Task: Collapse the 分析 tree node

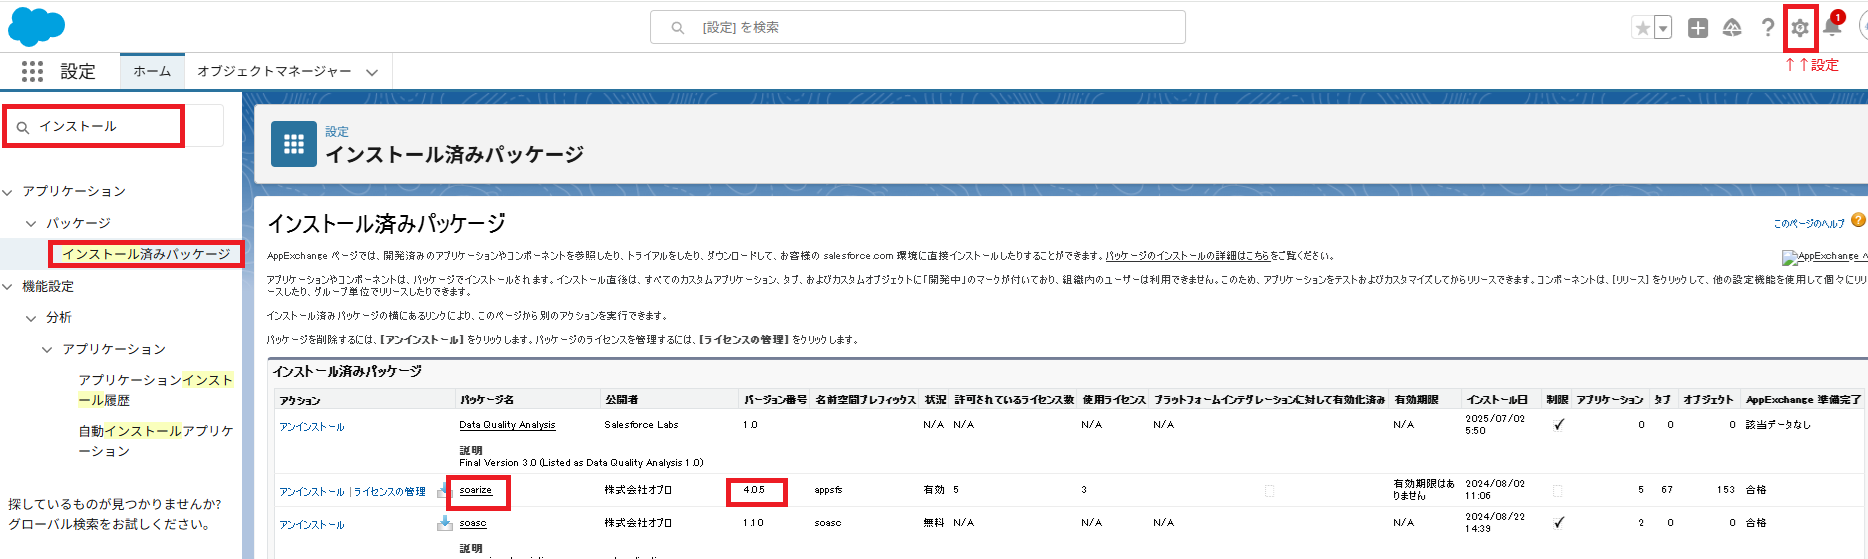Action: [31, 318]
